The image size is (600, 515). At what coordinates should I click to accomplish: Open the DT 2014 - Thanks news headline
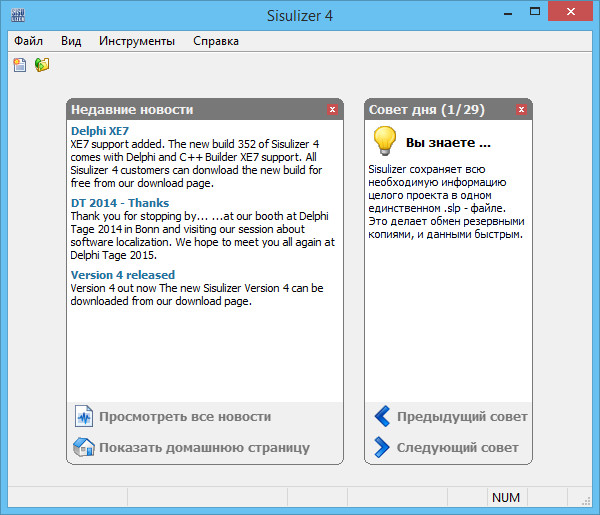(120, 203)
